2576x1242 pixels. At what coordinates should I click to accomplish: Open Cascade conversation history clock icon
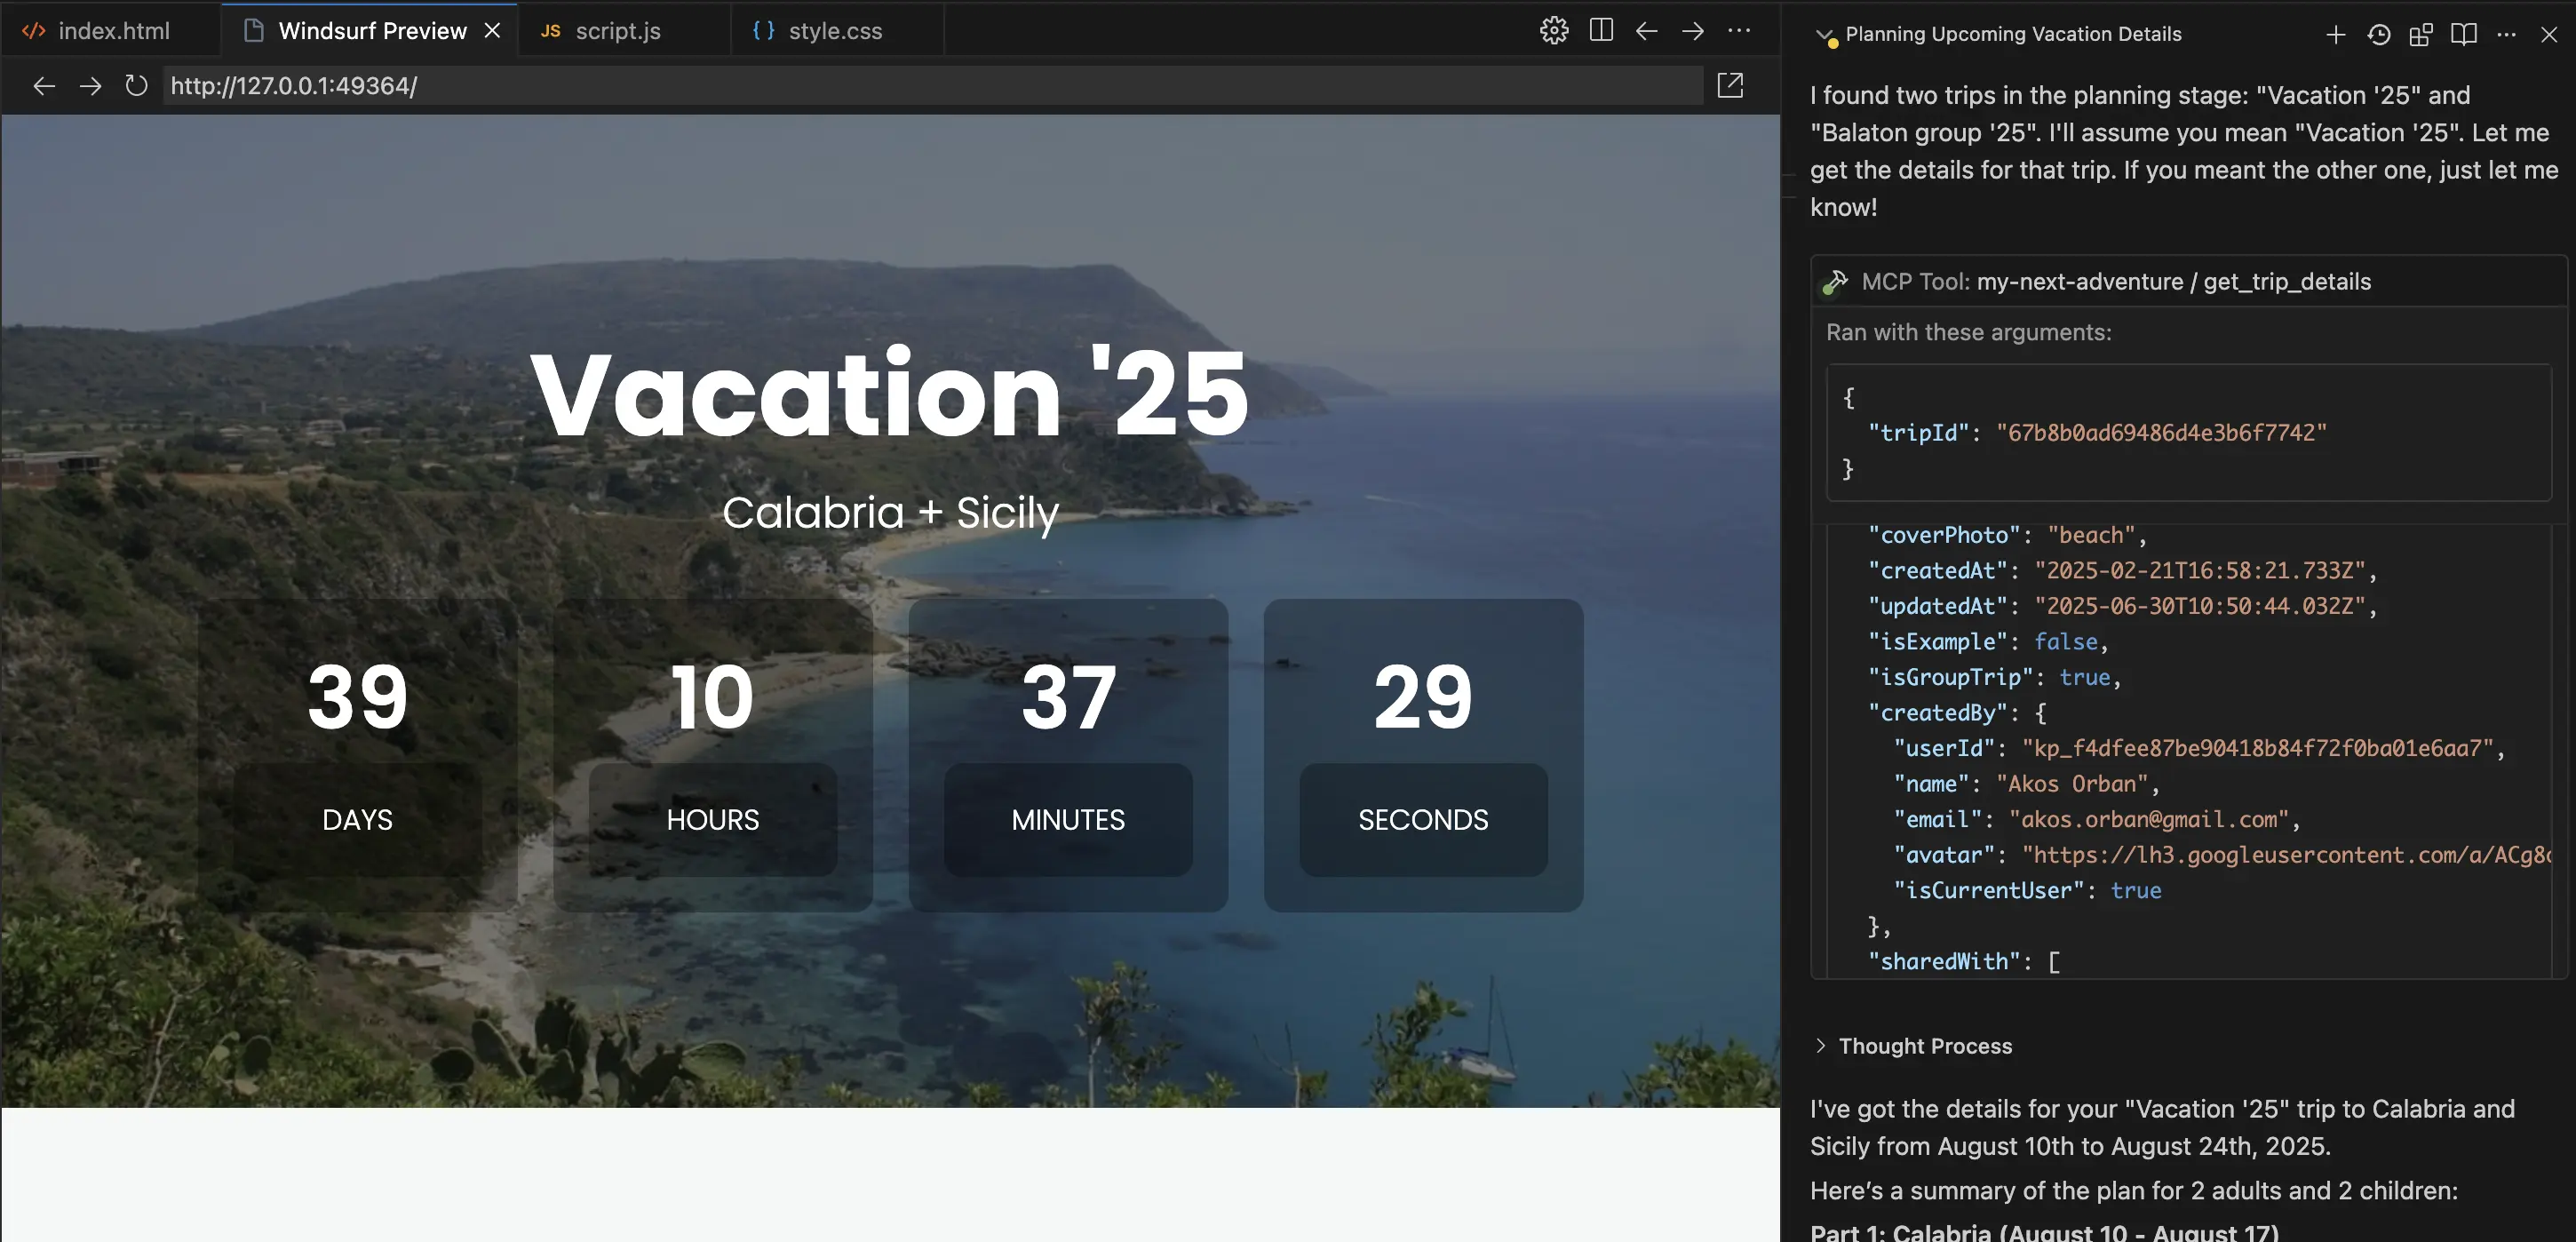point(2378,34)
